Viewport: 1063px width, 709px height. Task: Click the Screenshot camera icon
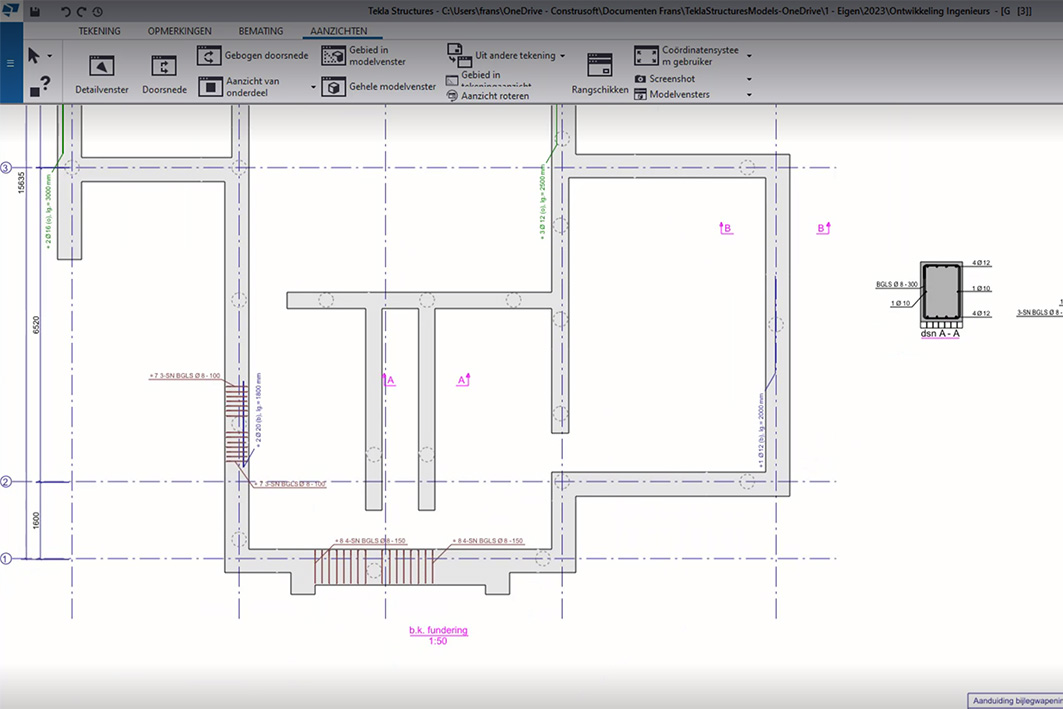point(640,79)
